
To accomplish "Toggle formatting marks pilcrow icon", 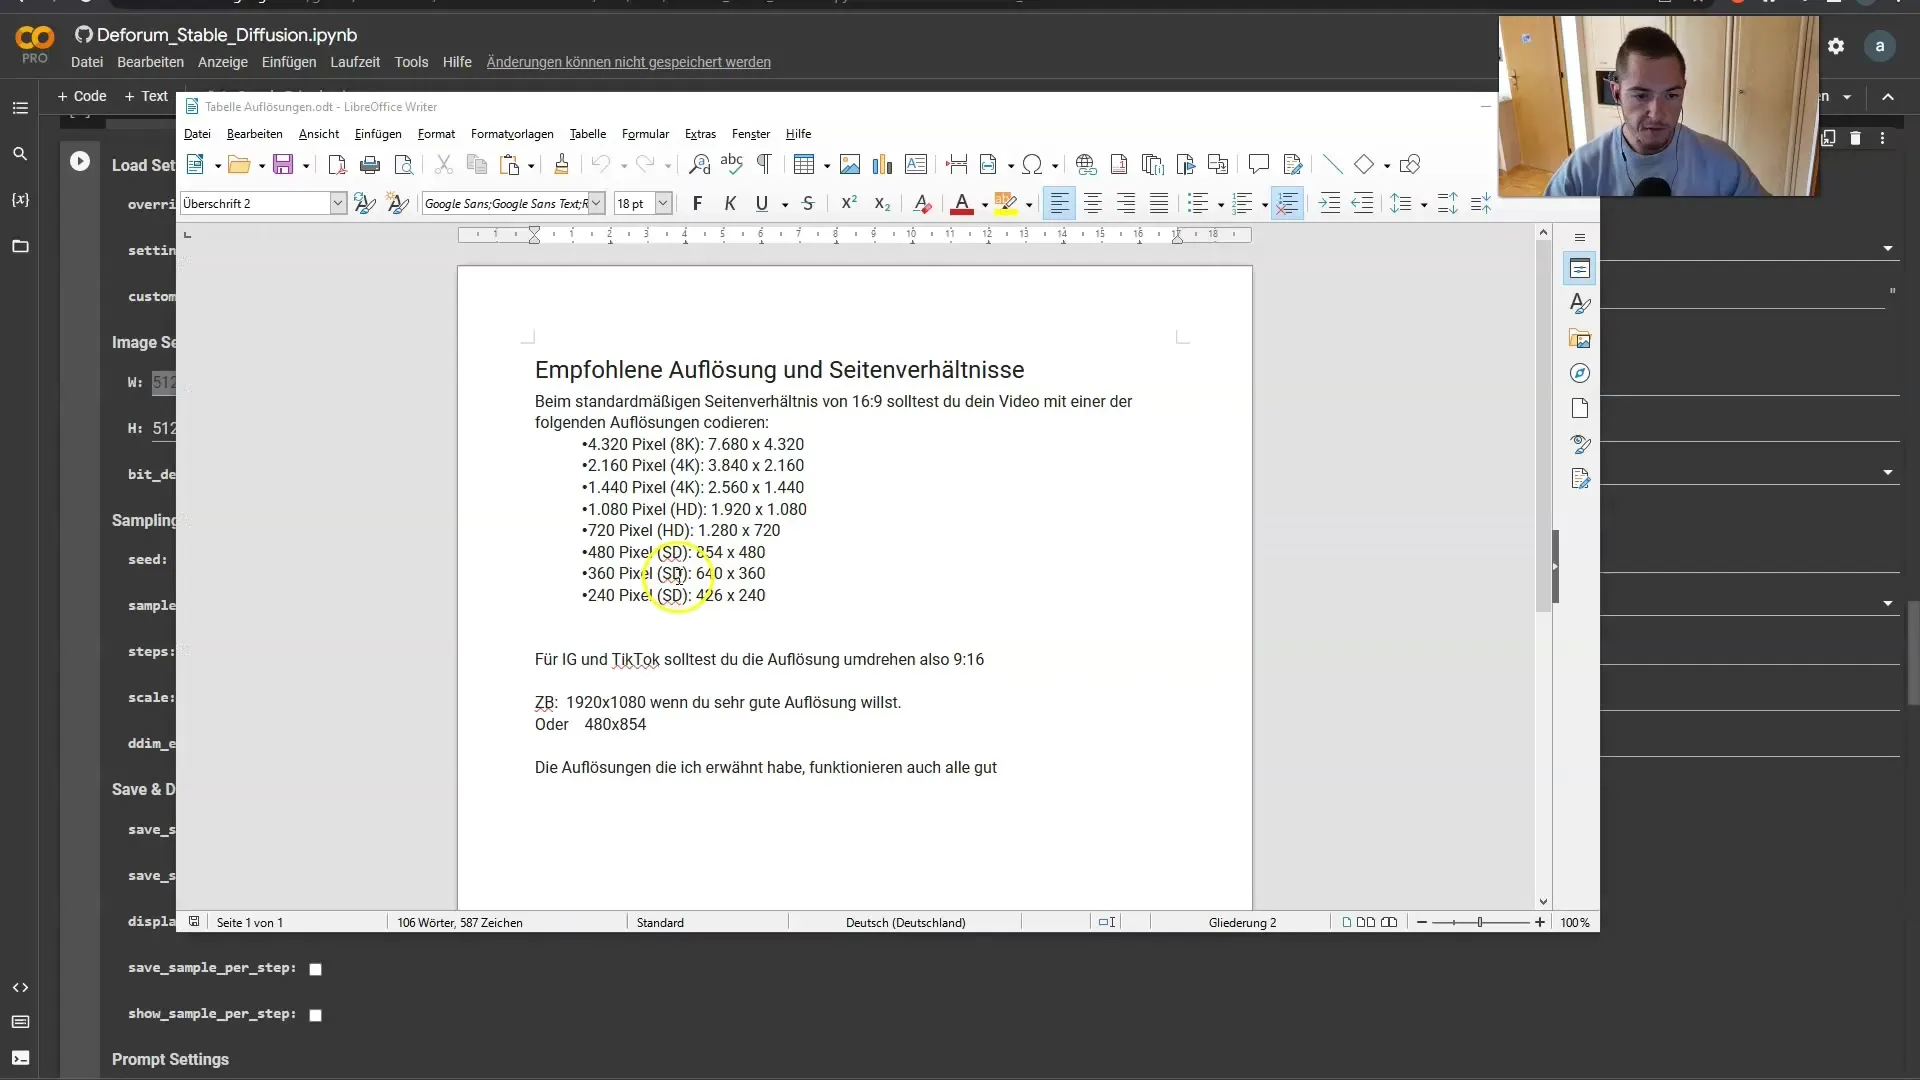I will click(x=764, y=164).
